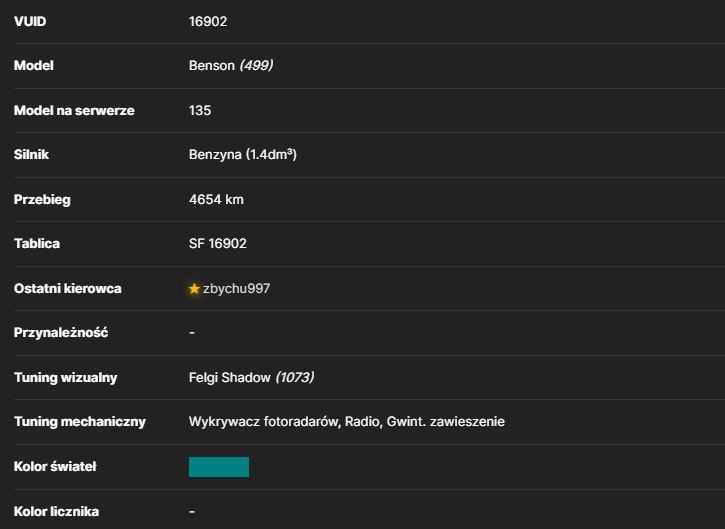Image resolution: width=725 pixels, height=529 pixels.
Task: Click the Benzyna (1.4dm³) engine value
Action: coord(243,154)
